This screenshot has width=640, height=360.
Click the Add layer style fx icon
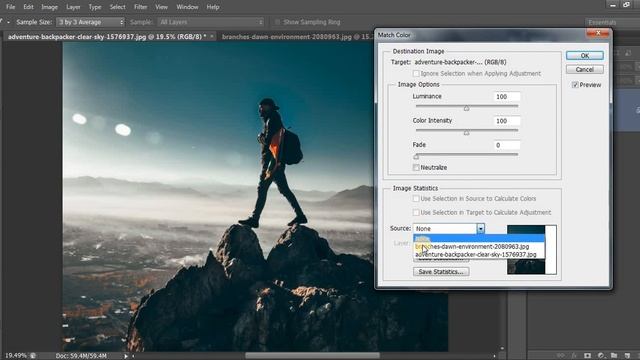click(574, 356)
